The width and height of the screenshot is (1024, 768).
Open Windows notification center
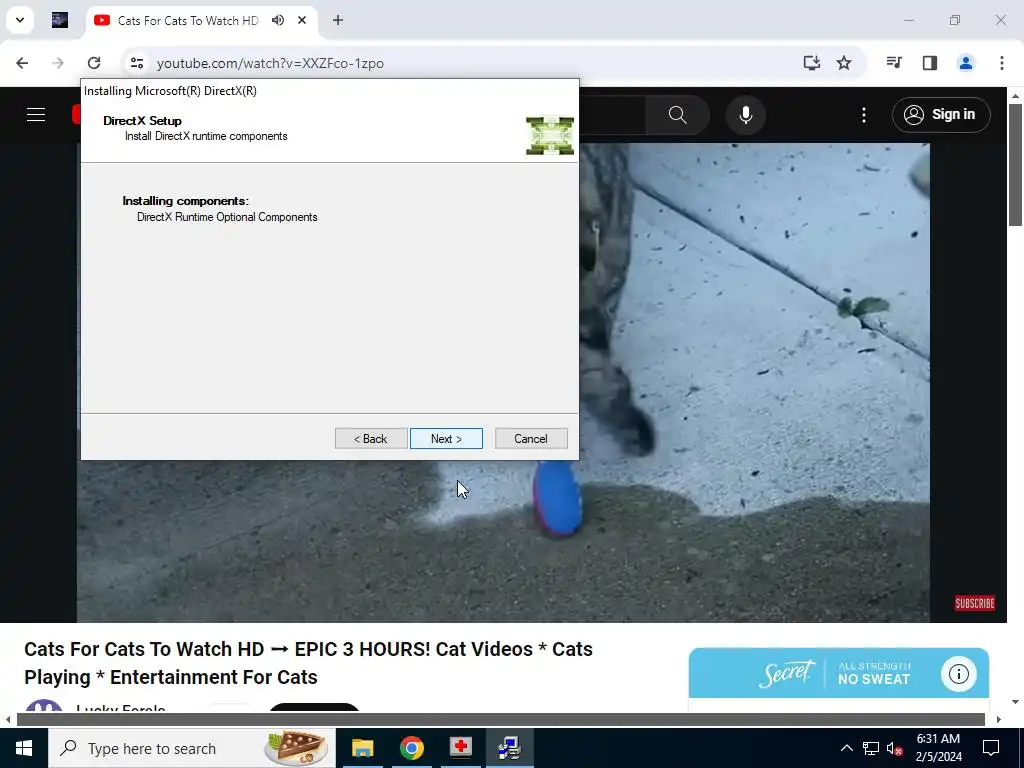coord(991,748)
